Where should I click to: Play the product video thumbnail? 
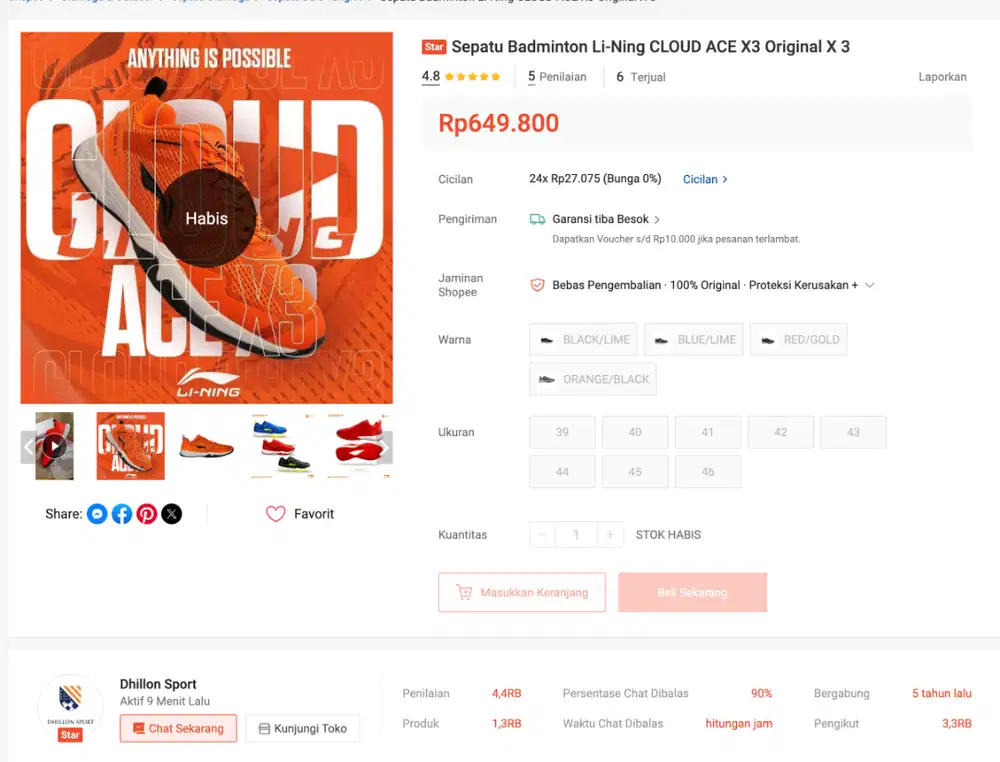pyautogui.click(x=54, y=446)
